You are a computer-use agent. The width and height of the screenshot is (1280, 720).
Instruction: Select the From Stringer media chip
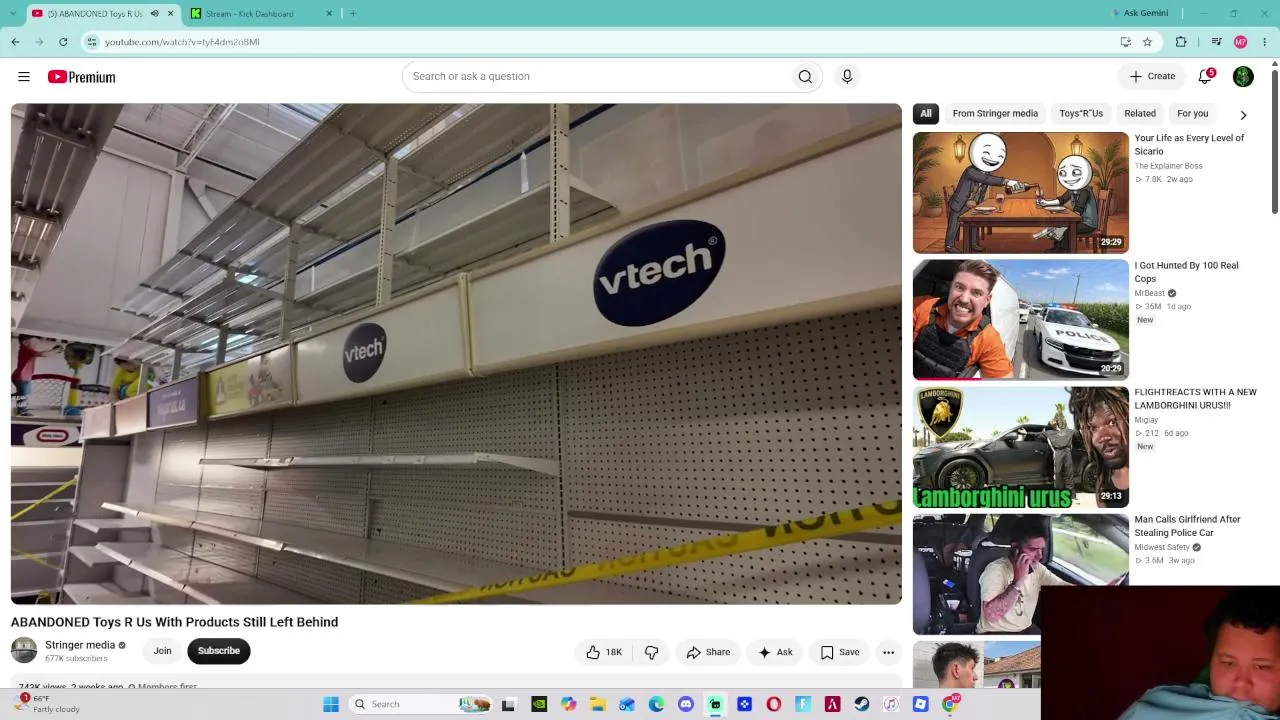[x=995, y=113]
